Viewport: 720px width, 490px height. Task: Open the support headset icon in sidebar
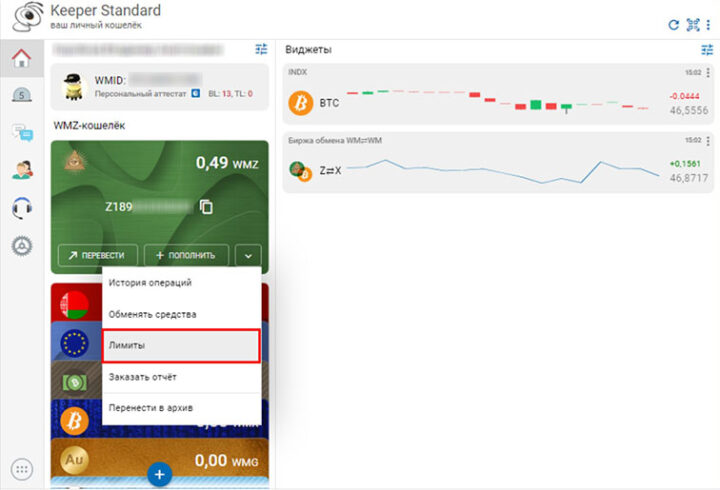pyautogui.click(x=22, y=208)
